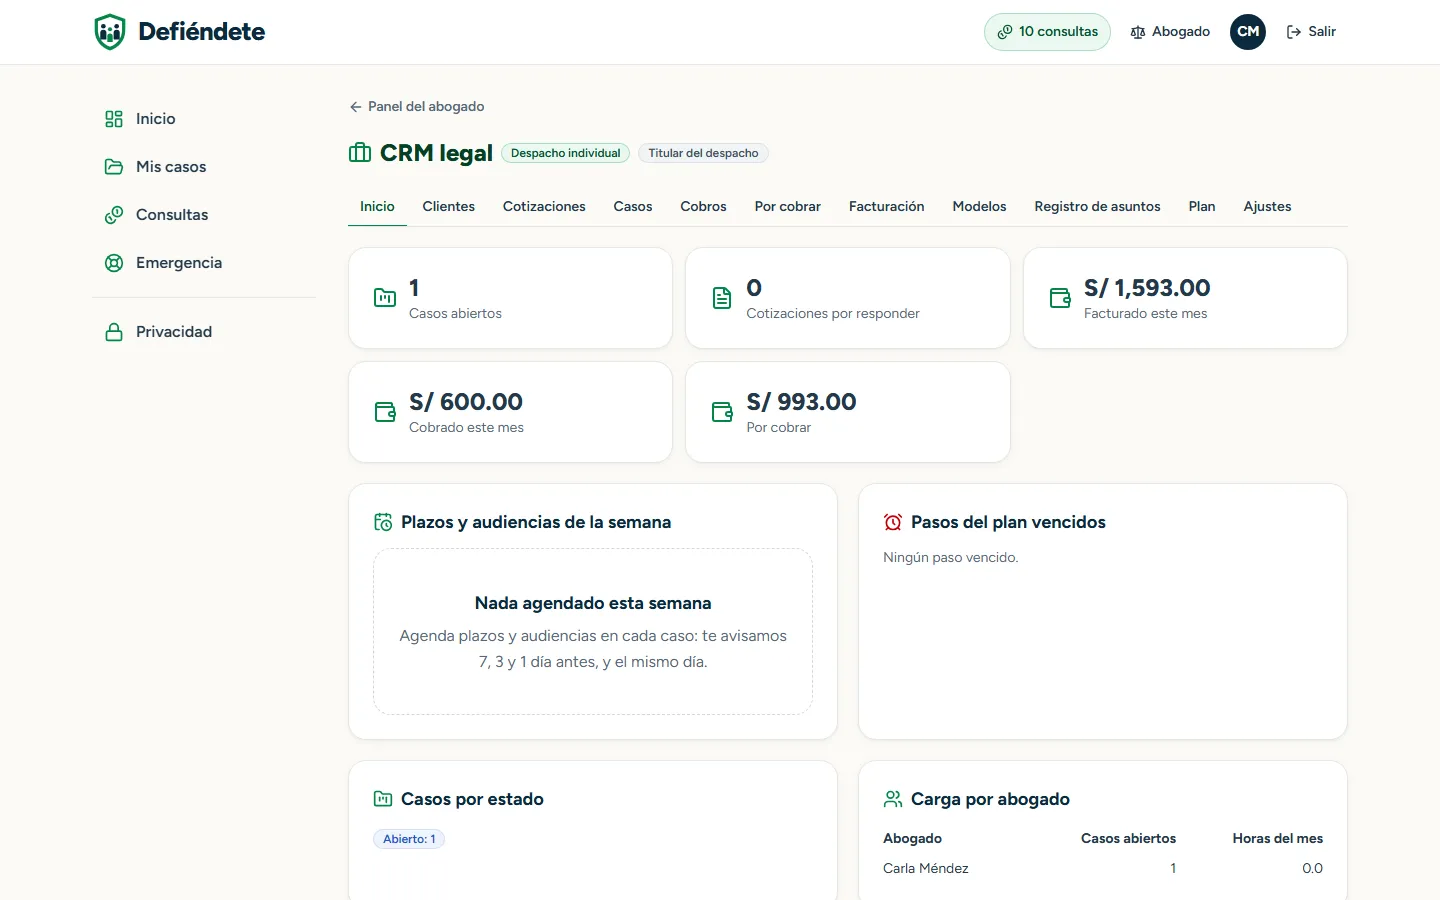This screenshot has height=900, width=1440.
Task: Click the briefcase icon next to CRM legal
Action: (x=360, y=153)
